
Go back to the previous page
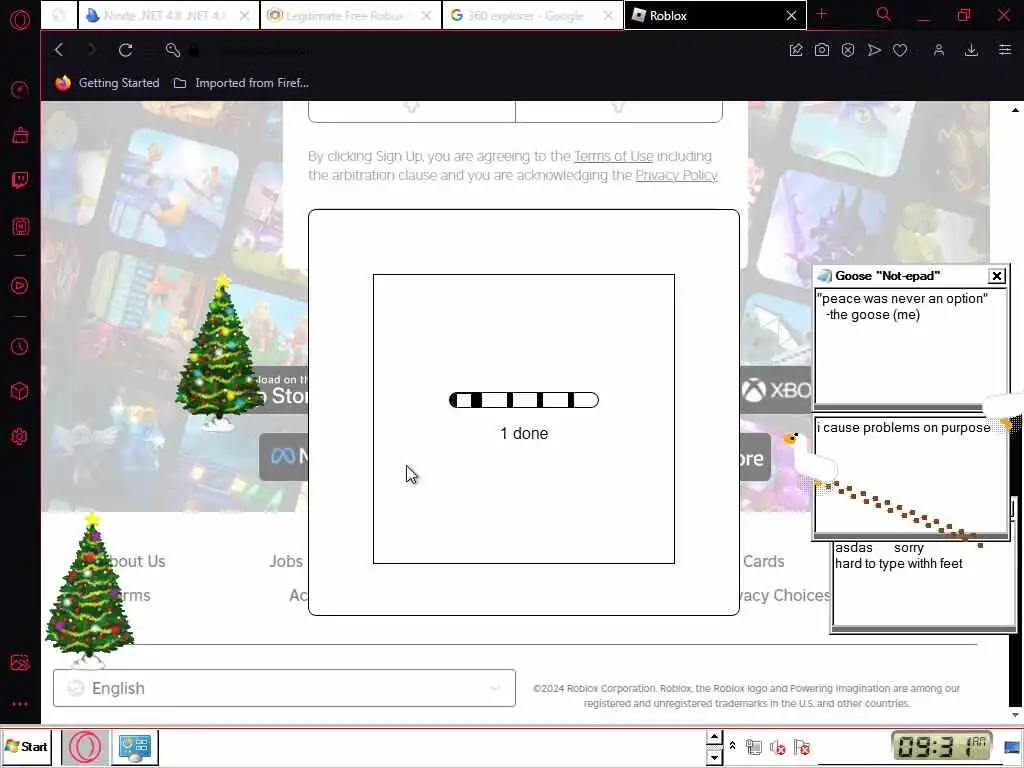coord(59,50)
